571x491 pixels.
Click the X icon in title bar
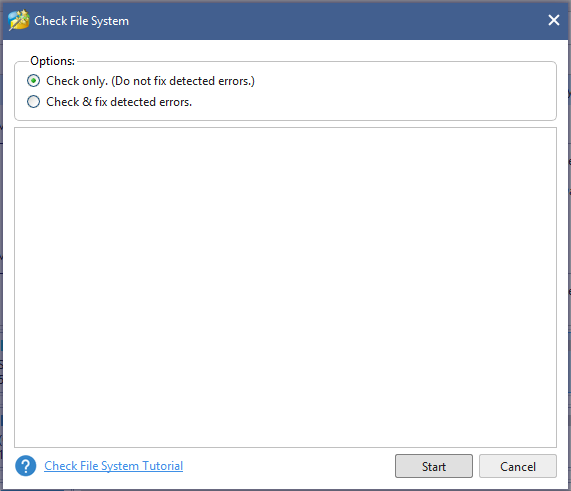(x=554, y=20)
